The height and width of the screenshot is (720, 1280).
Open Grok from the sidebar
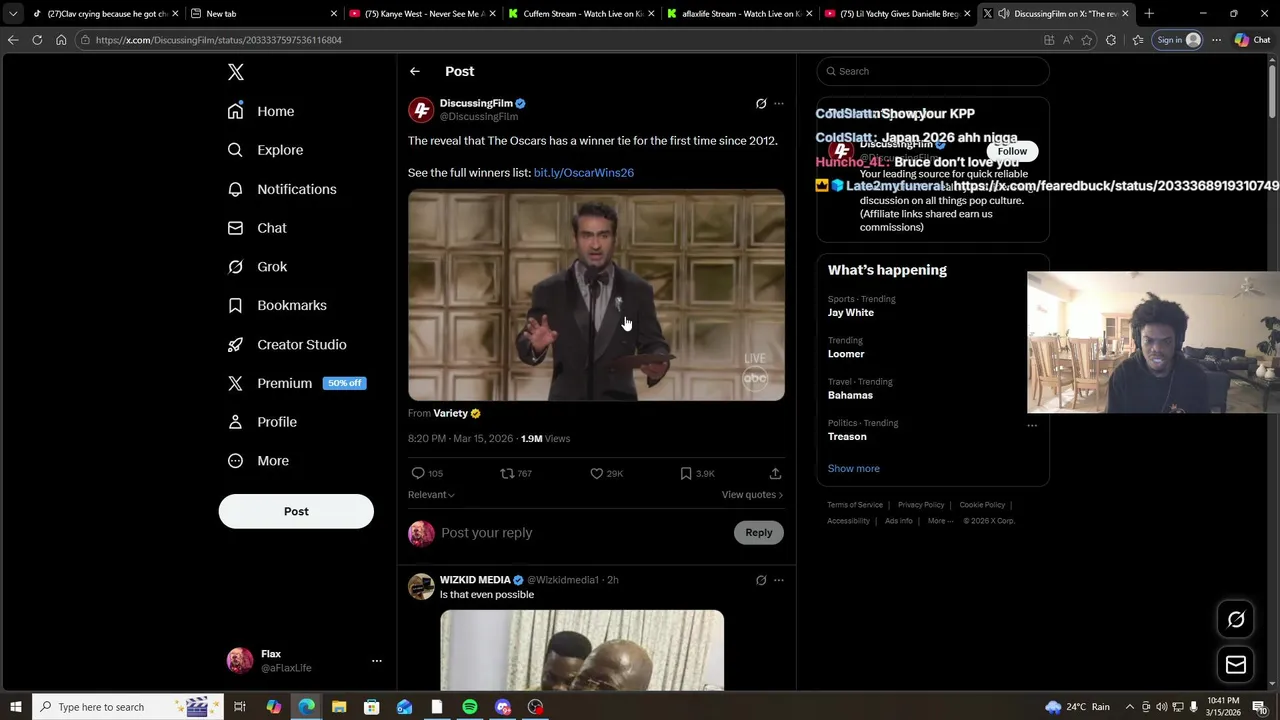[257, 267]
